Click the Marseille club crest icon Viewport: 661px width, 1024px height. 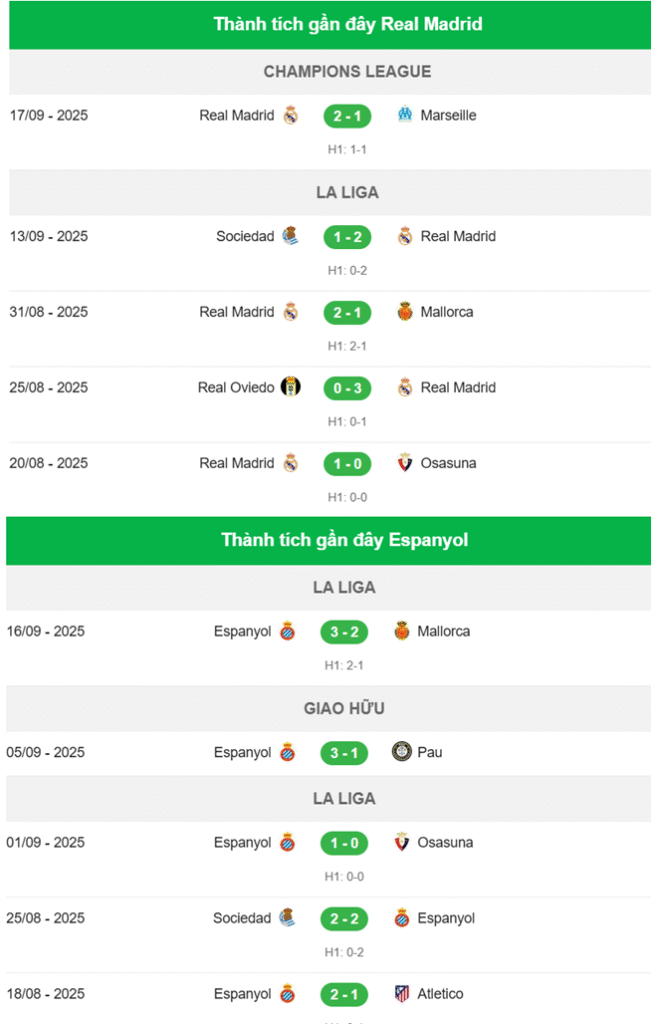[405, 114]
